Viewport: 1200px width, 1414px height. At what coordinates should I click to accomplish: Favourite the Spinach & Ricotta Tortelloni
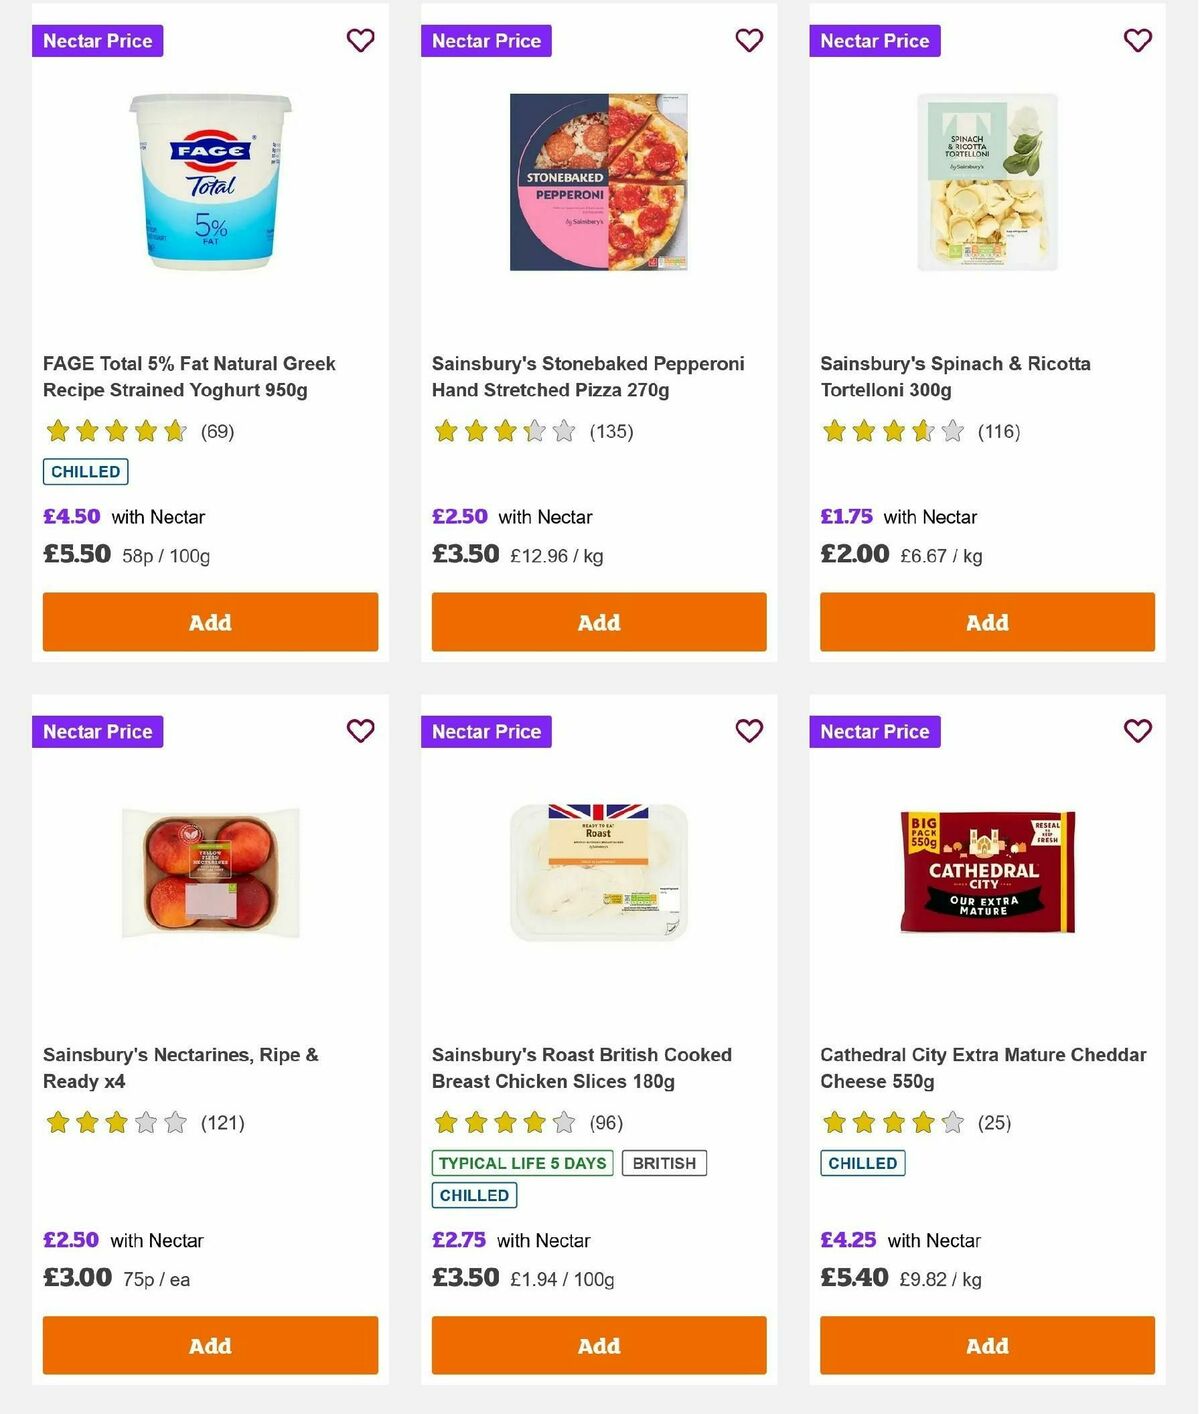(1137, 41)
